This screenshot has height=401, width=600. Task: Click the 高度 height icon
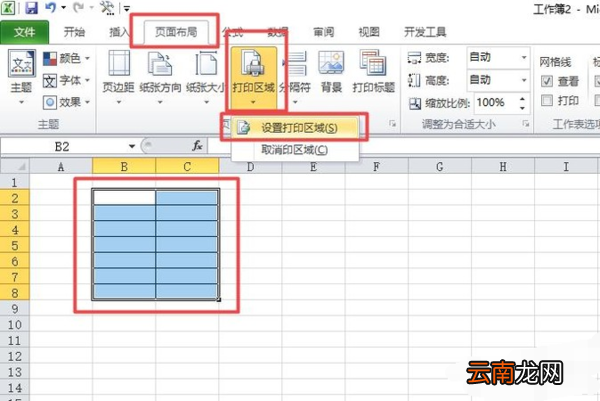tap(414, 80)
